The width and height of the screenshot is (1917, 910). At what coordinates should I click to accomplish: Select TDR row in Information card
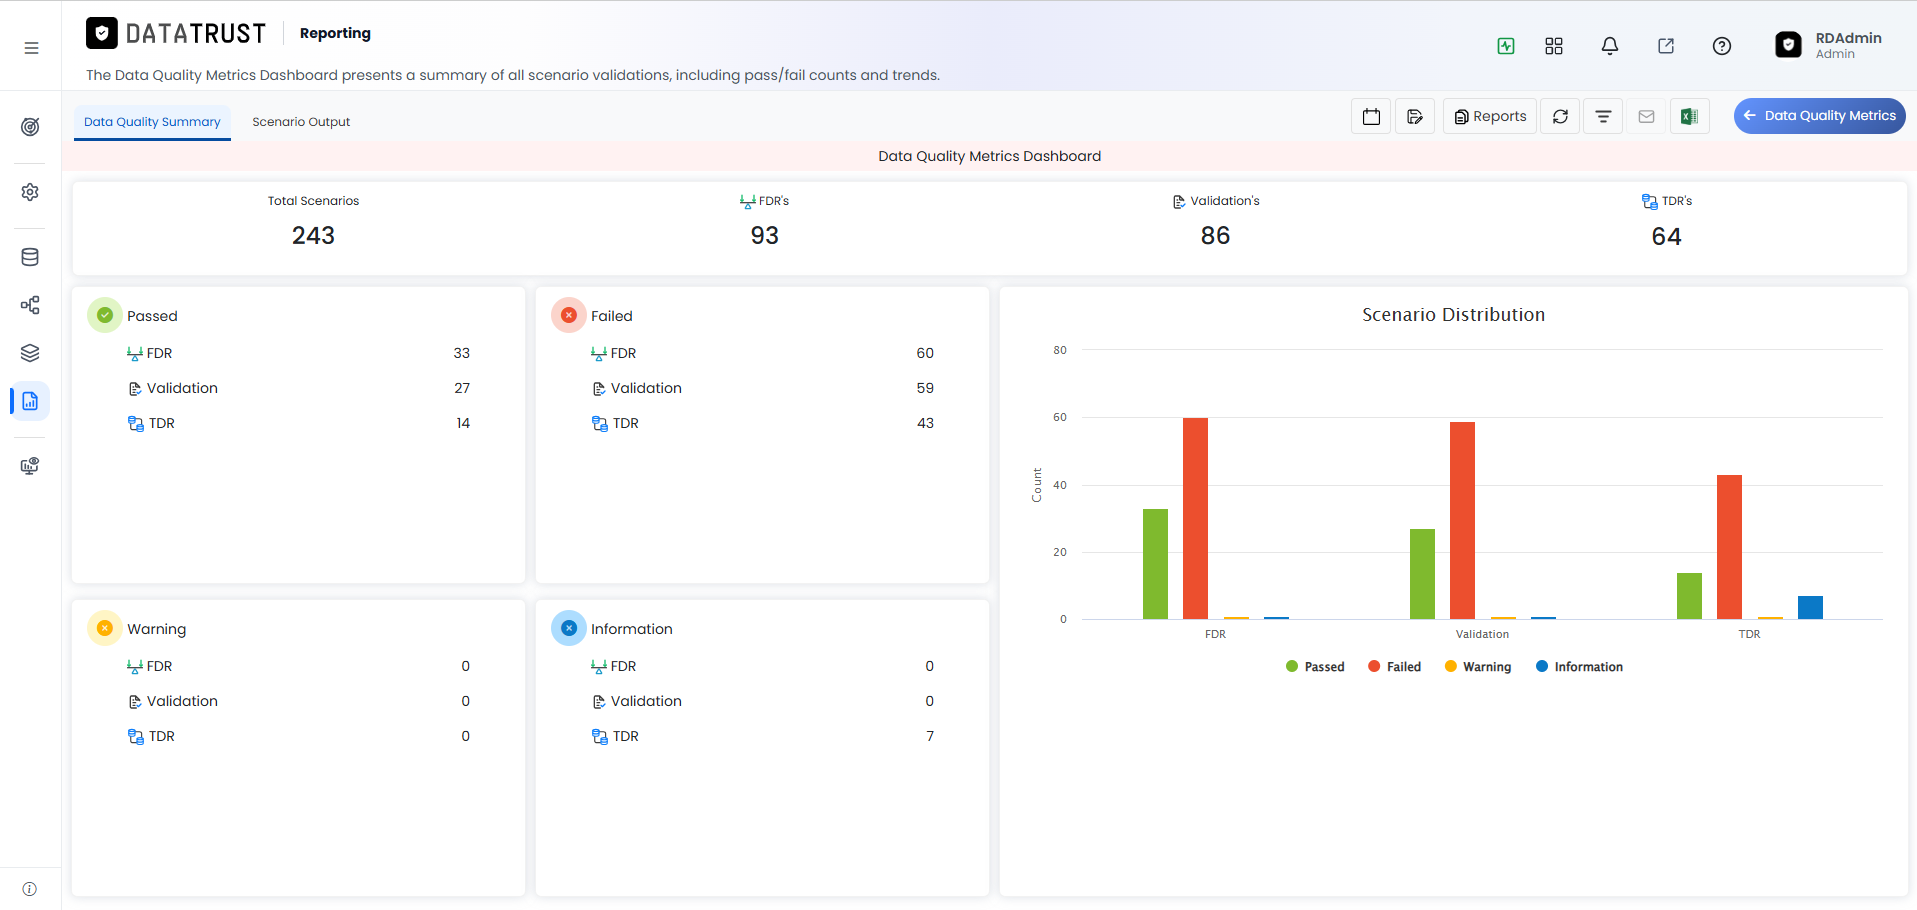click(762, 736)
